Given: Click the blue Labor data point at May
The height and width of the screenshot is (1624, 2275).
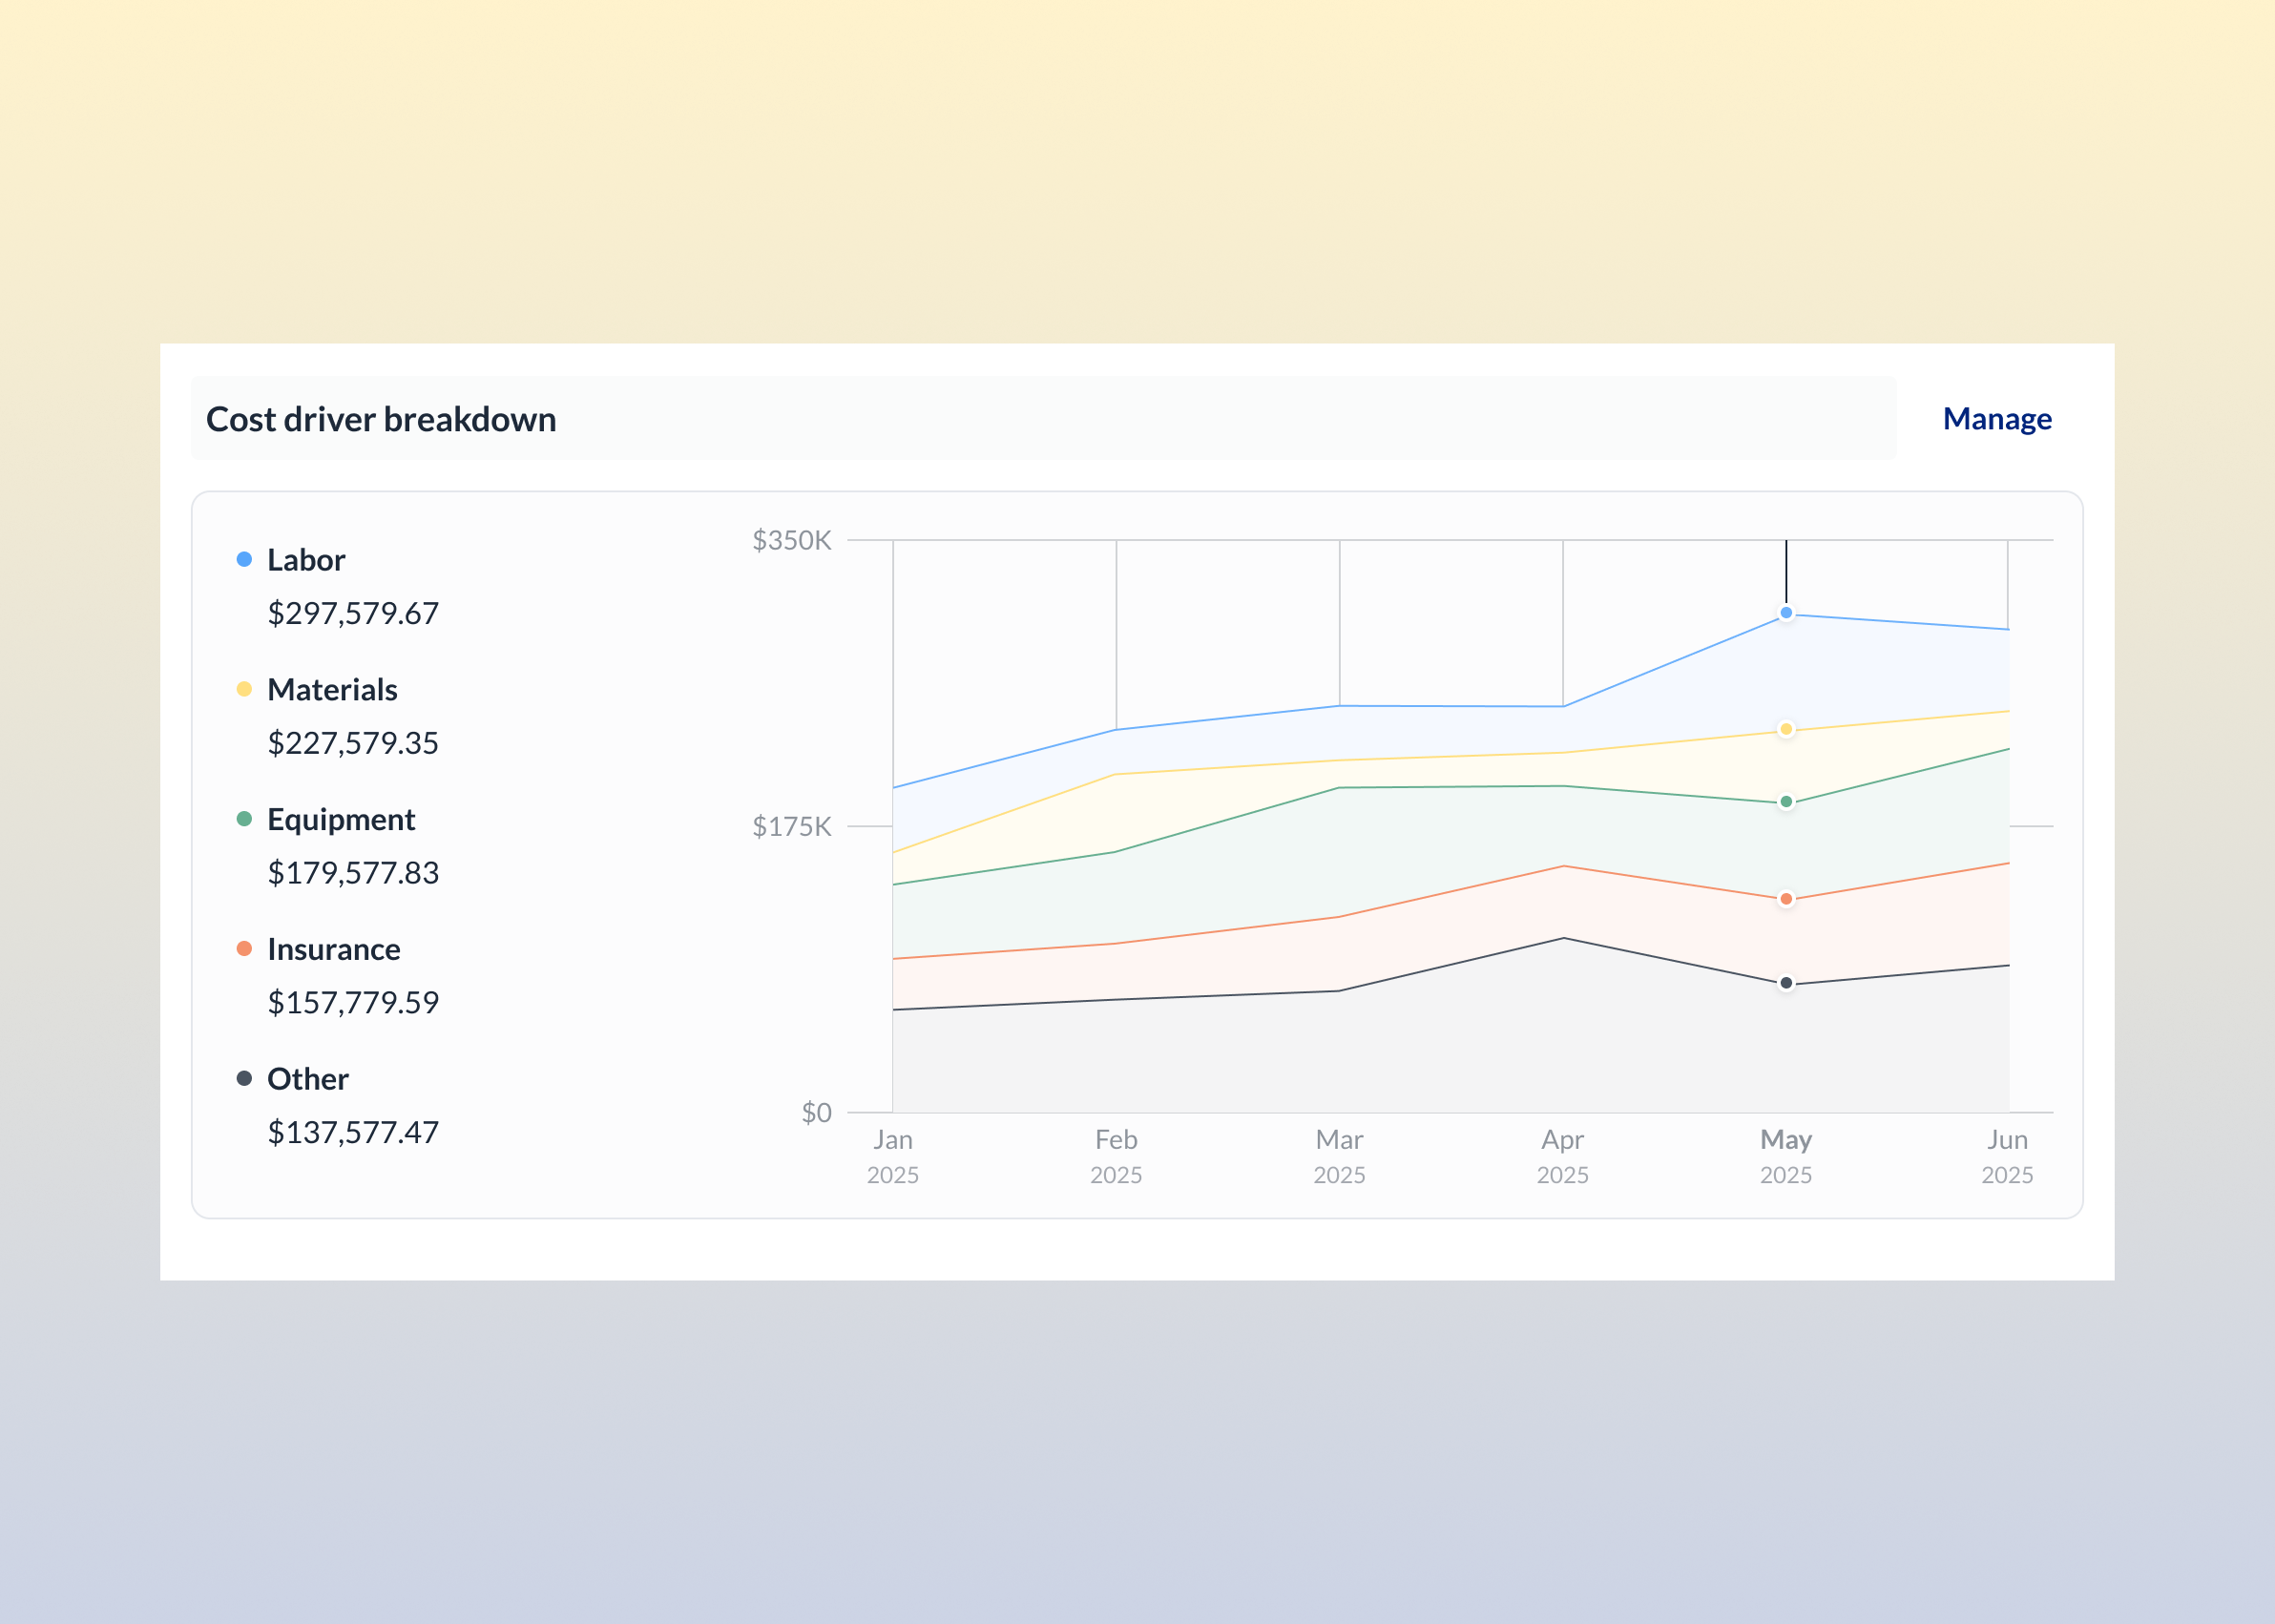Looking at the screenshot, I should [1786, 613].
